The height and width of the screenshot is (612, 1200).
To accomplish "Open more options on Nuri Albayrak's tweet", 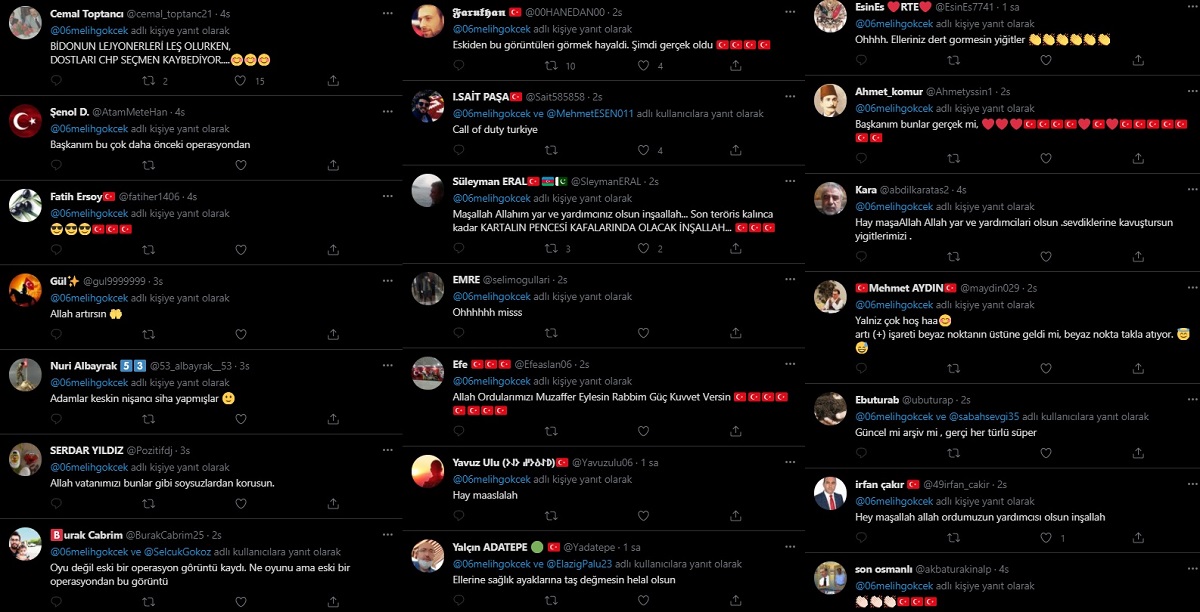I will [387, 365].
